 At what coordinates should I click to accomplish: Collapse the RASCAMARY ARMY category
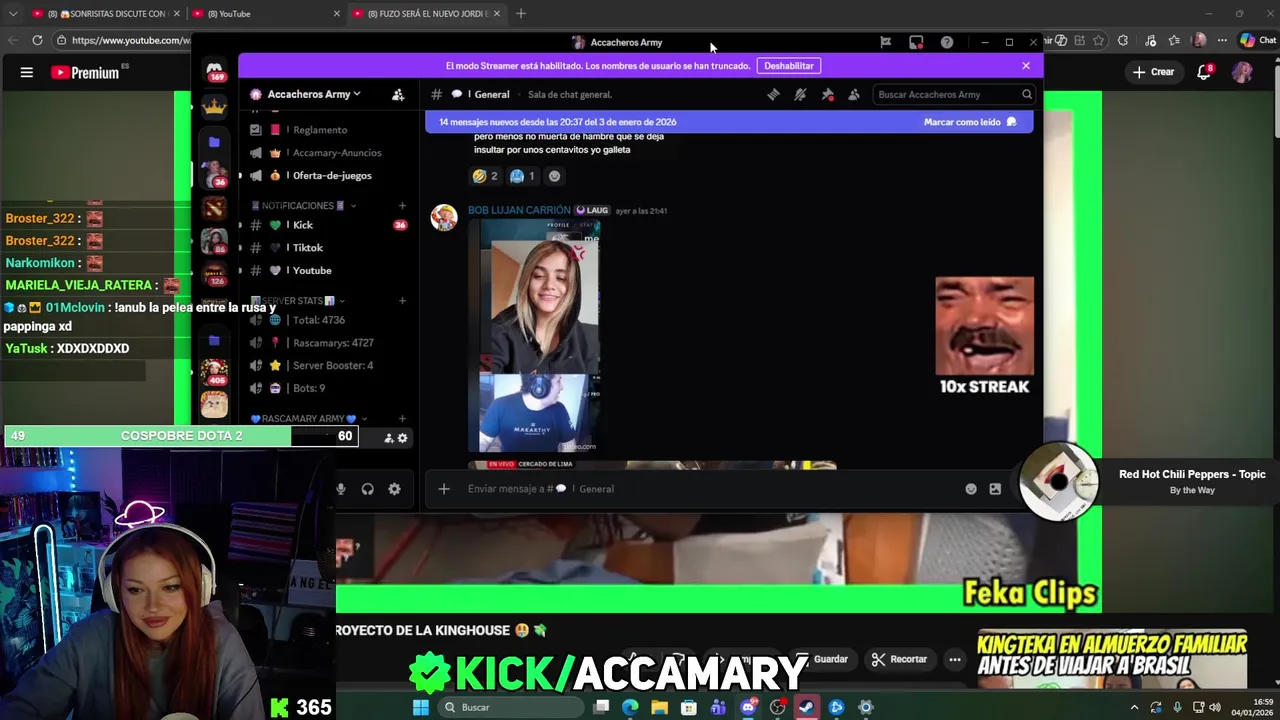[x=308, y=419]
